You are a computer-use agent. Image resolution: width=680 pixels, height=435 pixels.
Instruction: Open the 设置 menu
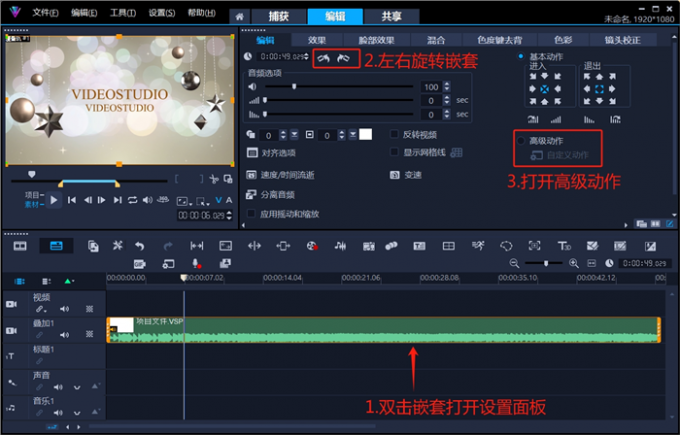click(x=162, y=13)
